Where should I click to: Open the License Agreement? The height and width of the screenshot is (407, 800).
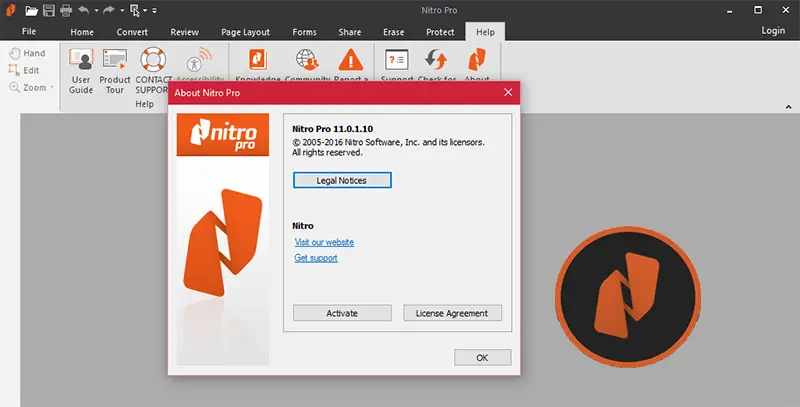click(x=453, y=313)
